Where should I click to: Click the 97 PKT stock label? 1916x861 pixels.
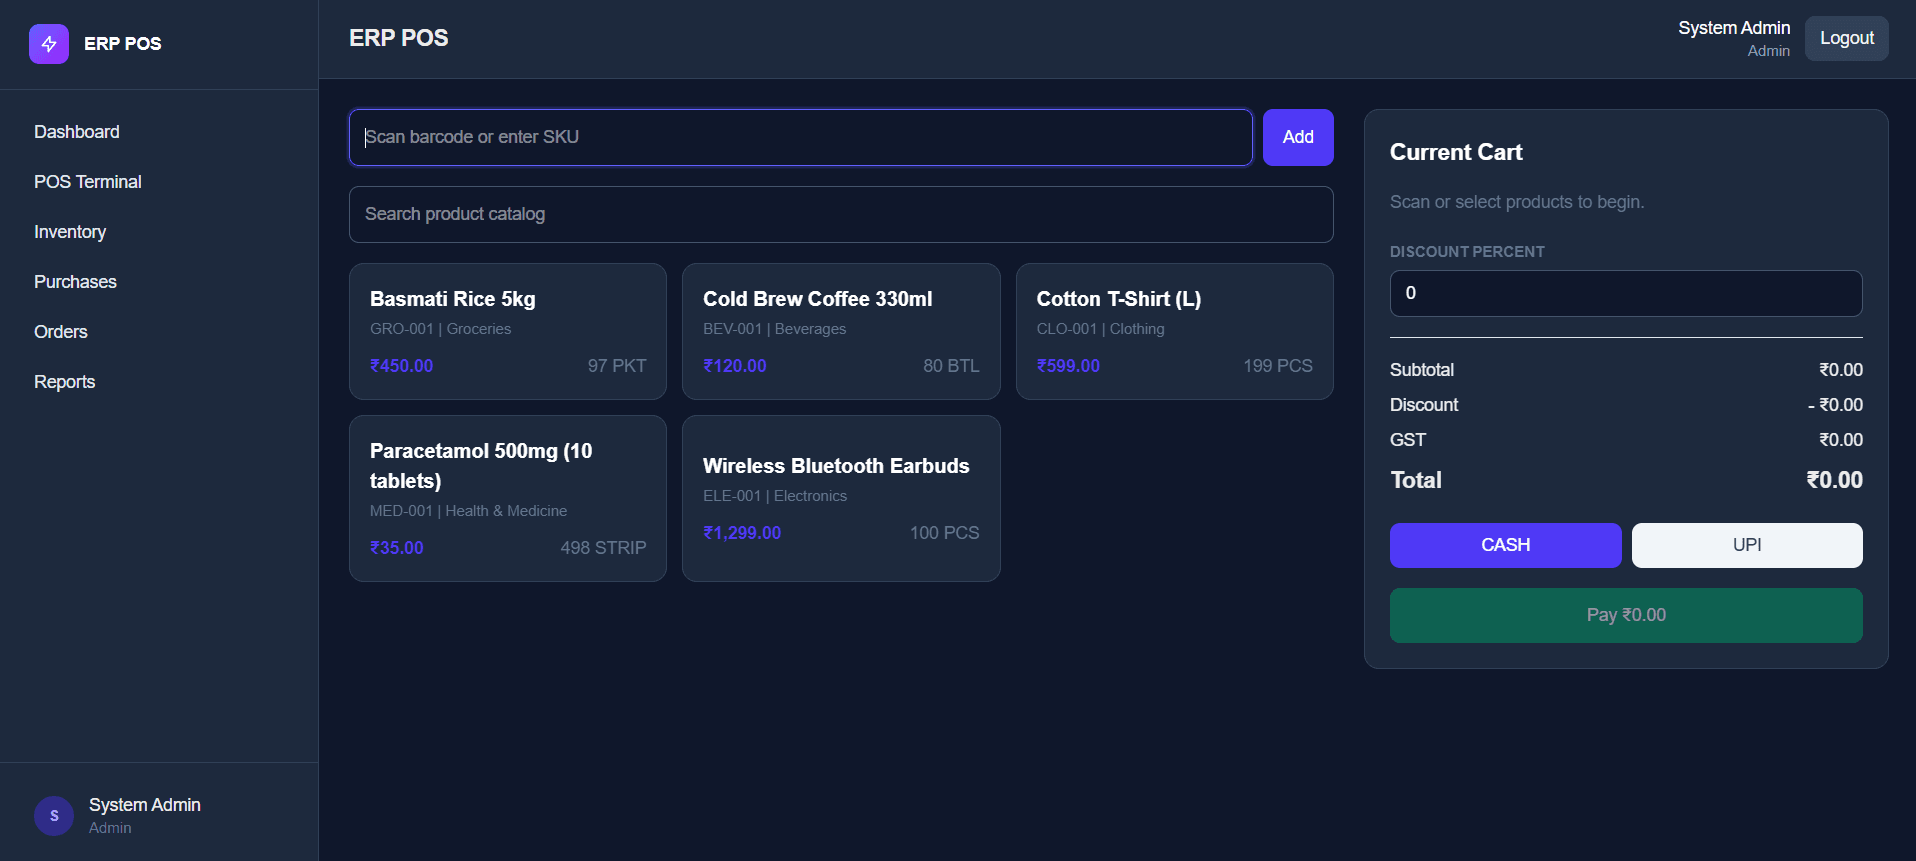click(x=617, y=366)
